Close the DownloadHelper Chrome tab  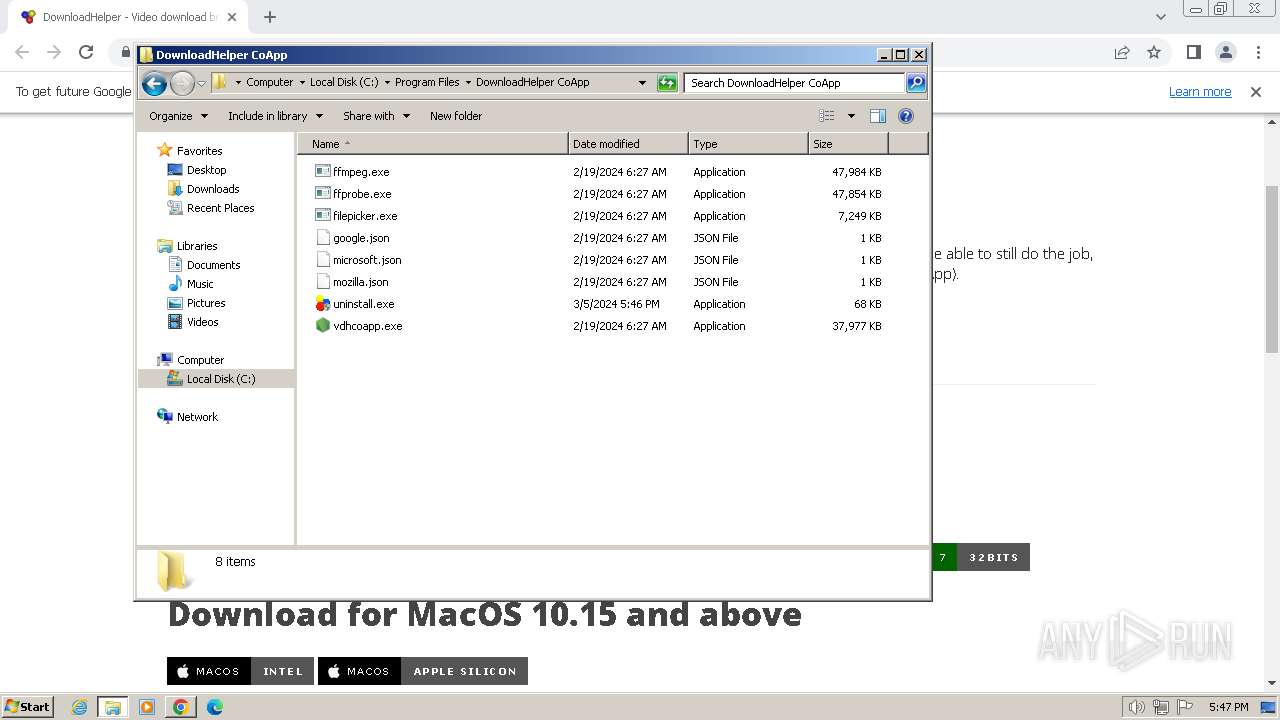(x=232, y=17)
